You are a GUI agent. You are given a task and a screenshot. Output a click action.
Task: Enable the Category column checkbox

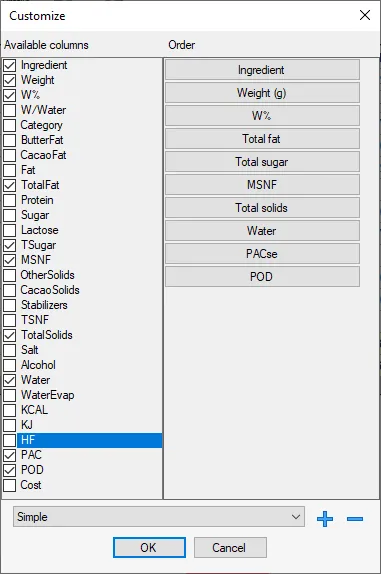[x=10, y=125]
